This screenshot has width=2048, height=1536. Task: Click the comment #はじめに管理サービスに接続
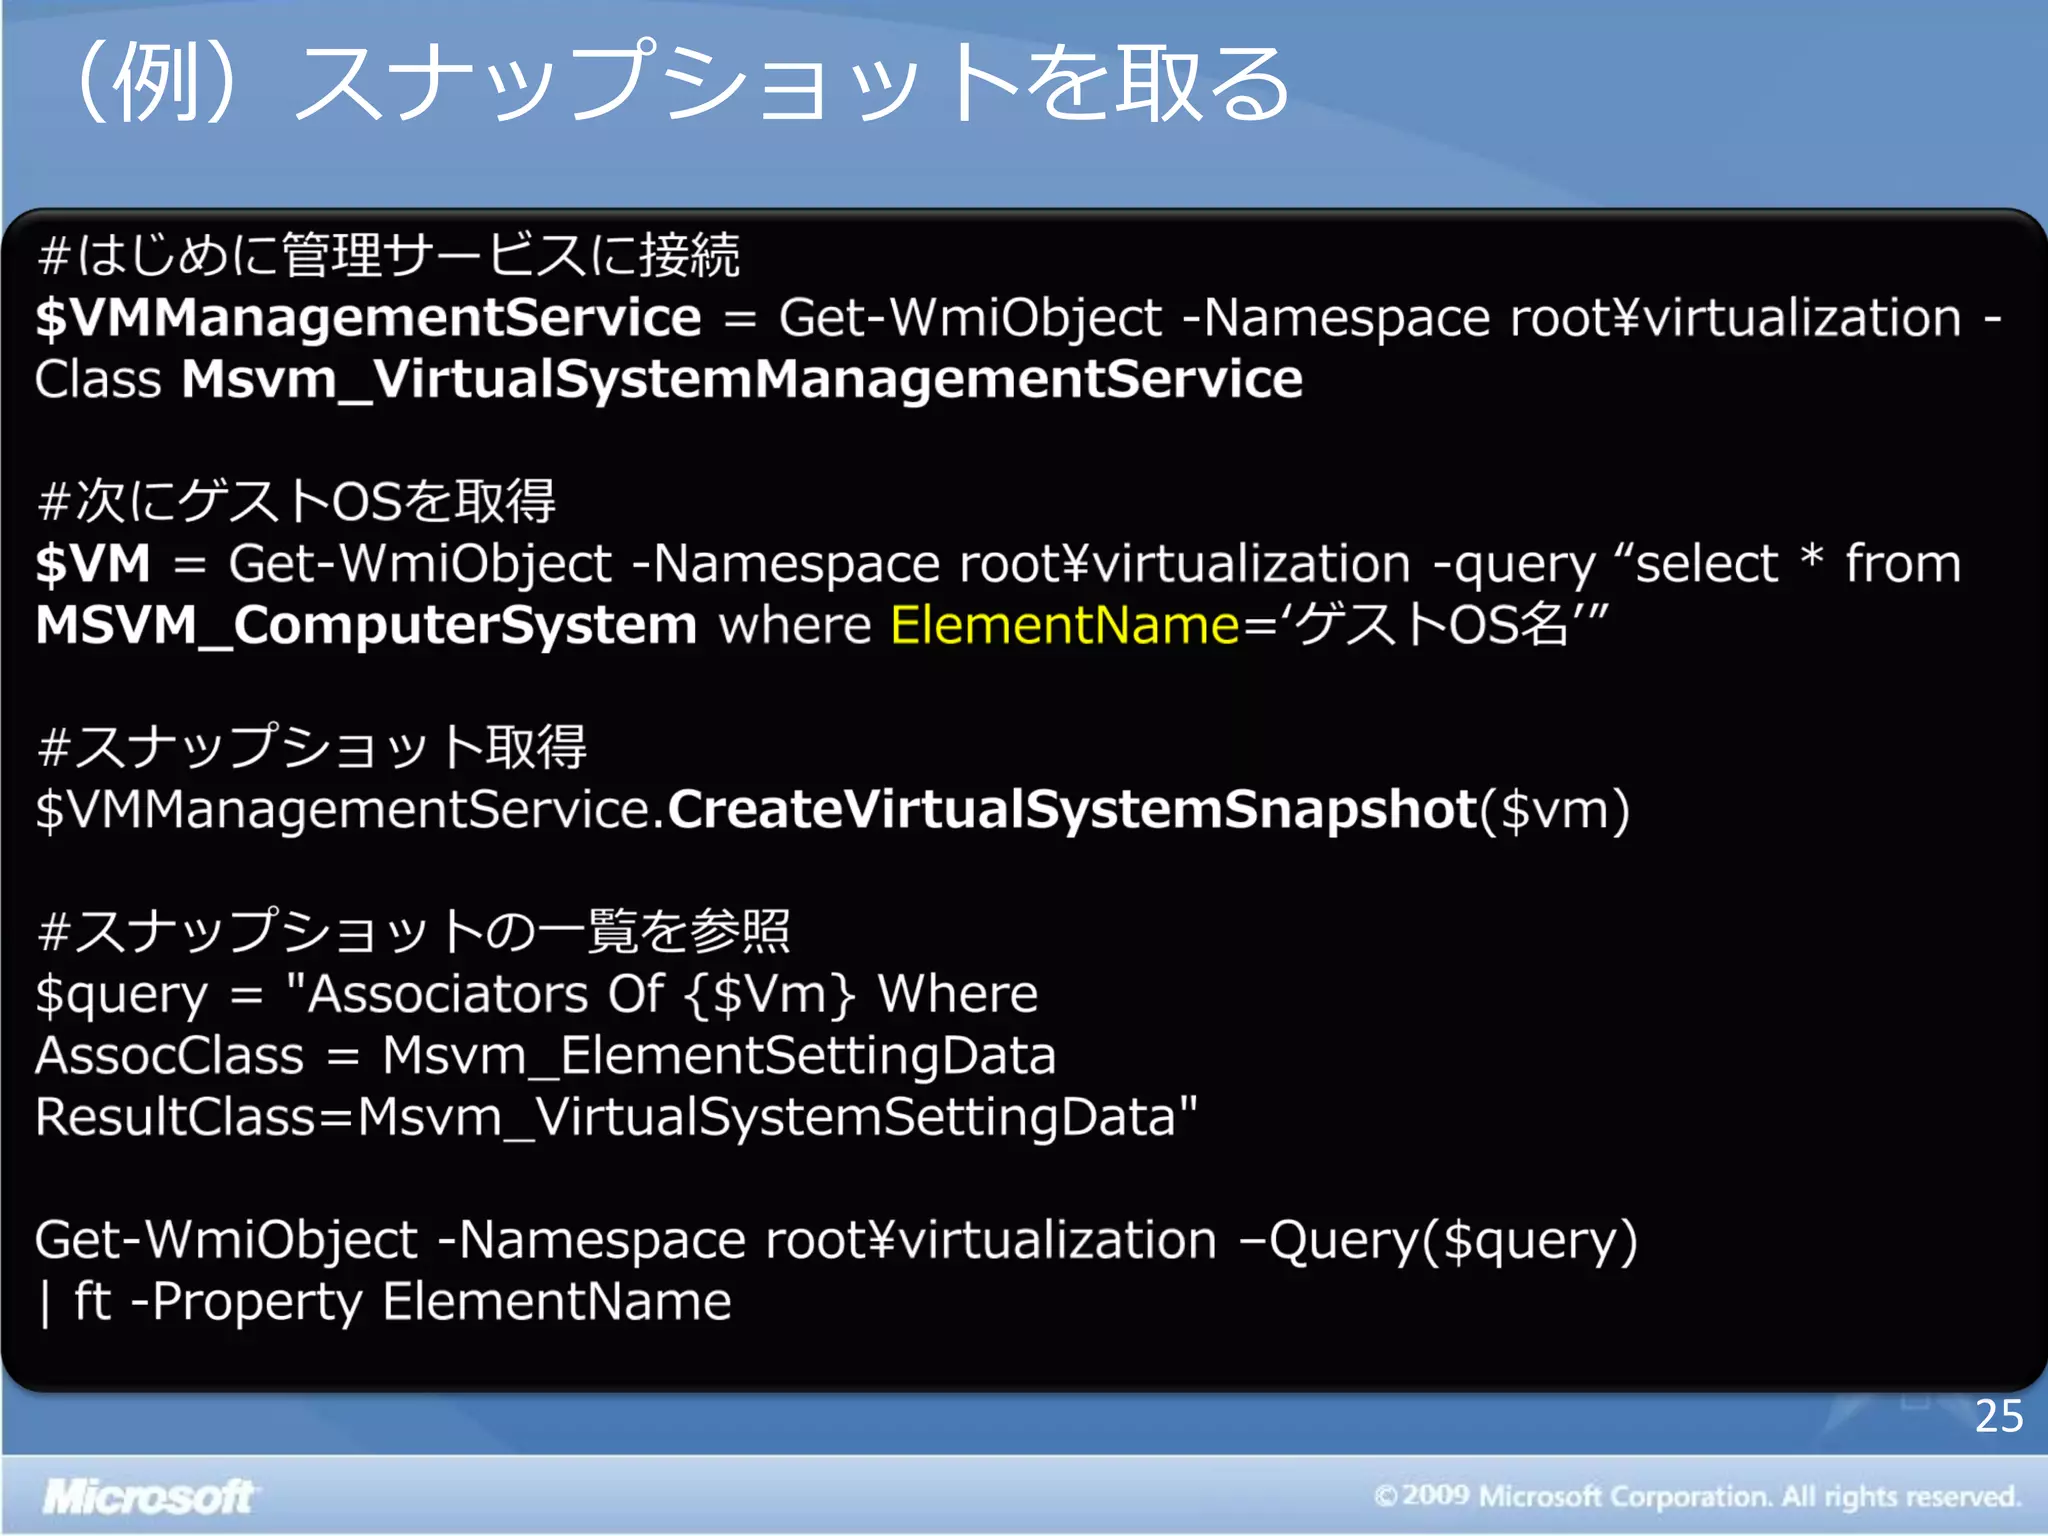388,256
